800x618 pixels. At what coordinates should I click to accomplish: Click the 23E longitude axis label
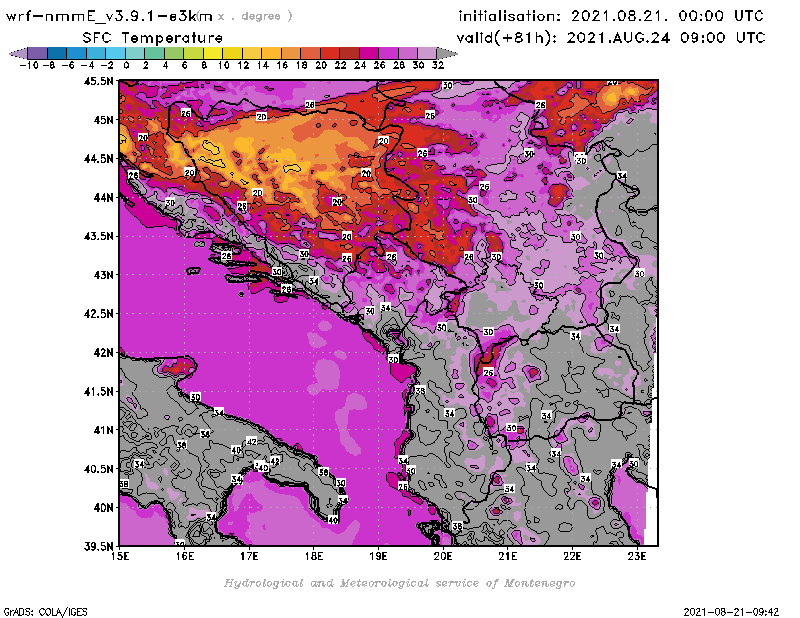pos(637,554)
